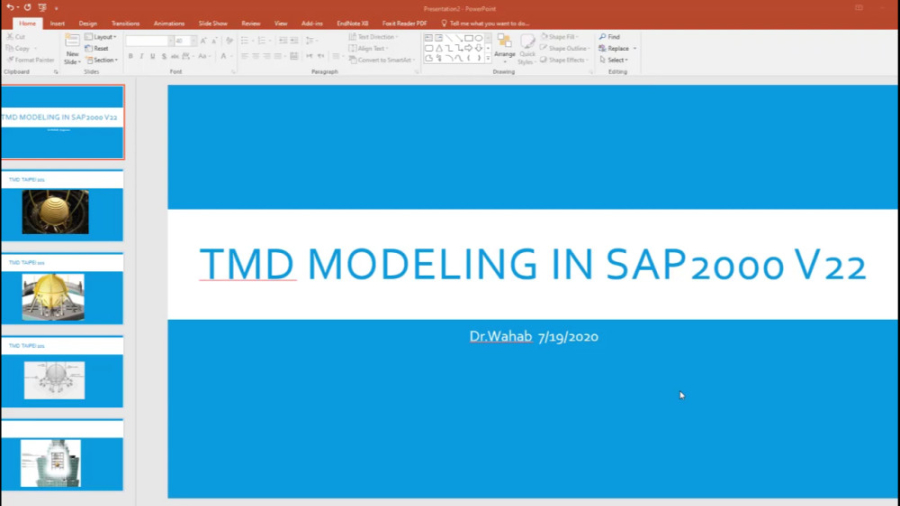Switch to the Slide Show tab
The width and height of the screenshot is (900, 506).
[213, 24]
